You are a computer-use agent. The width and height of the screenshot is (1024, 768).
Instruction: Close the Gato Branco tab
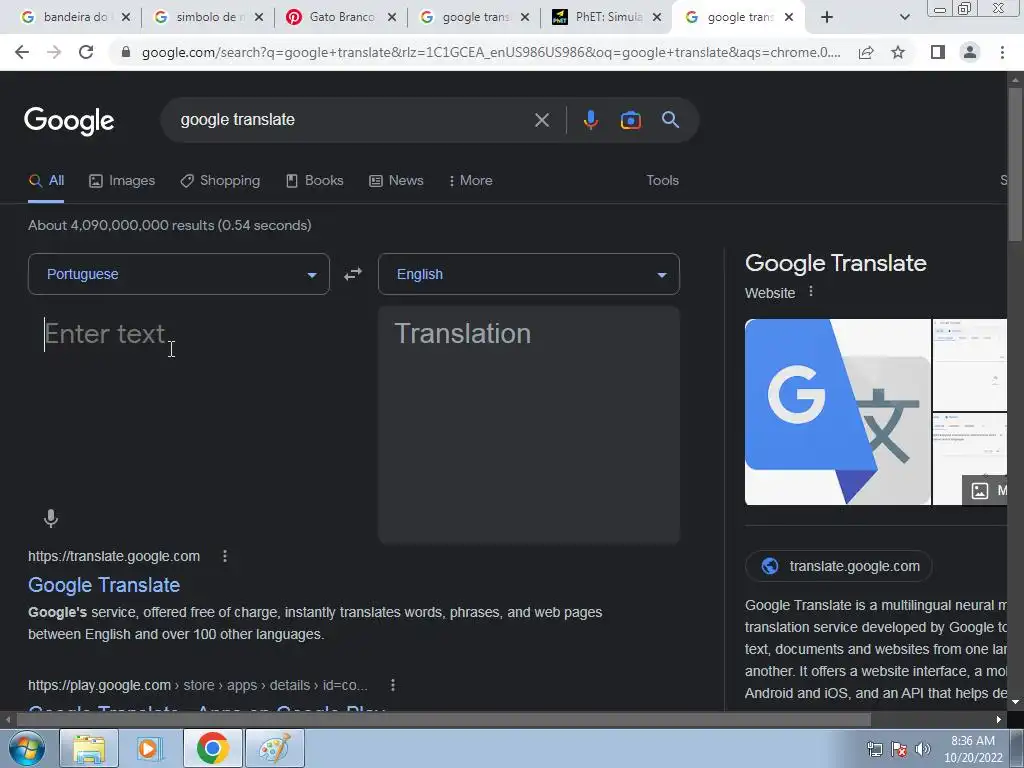(x=392, y=17)
